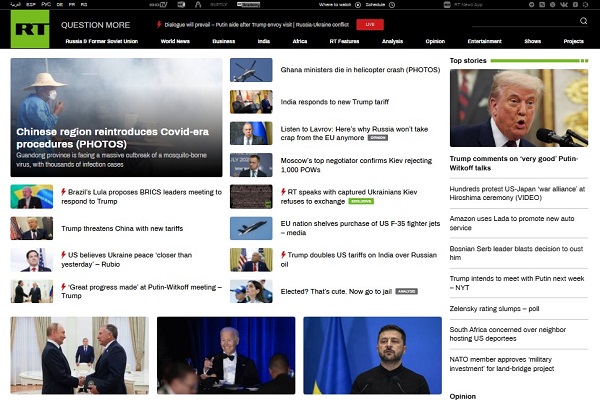Click the RT logo home icon
The height and width of the screenshot is (400, 600).
(x=30, y=29)
